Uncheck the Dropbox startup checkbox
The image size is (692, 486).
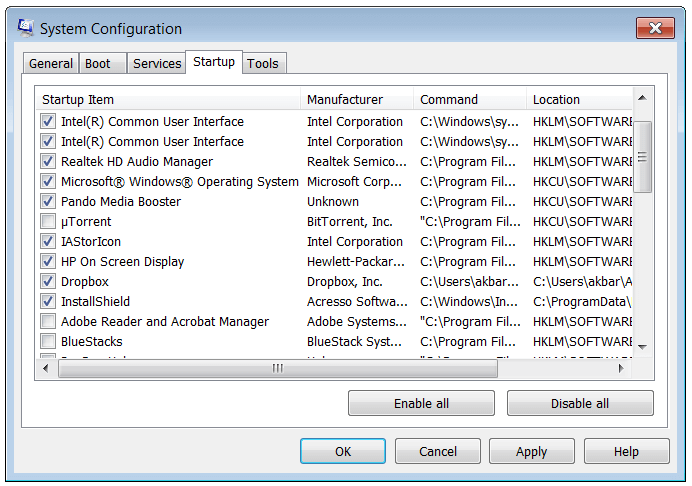tap(48, 282)
